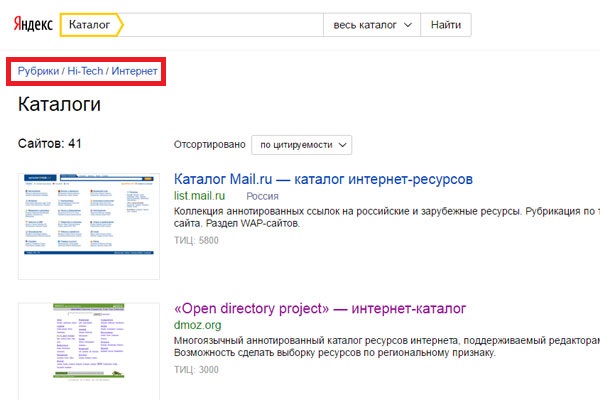Click the yellow Каталог arrow label
The height and width of the screenshot is (400, 600).
[91, 25]
